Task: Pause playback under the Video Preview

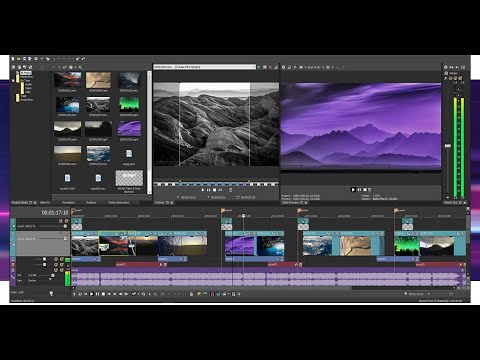Action: (359, 189)
